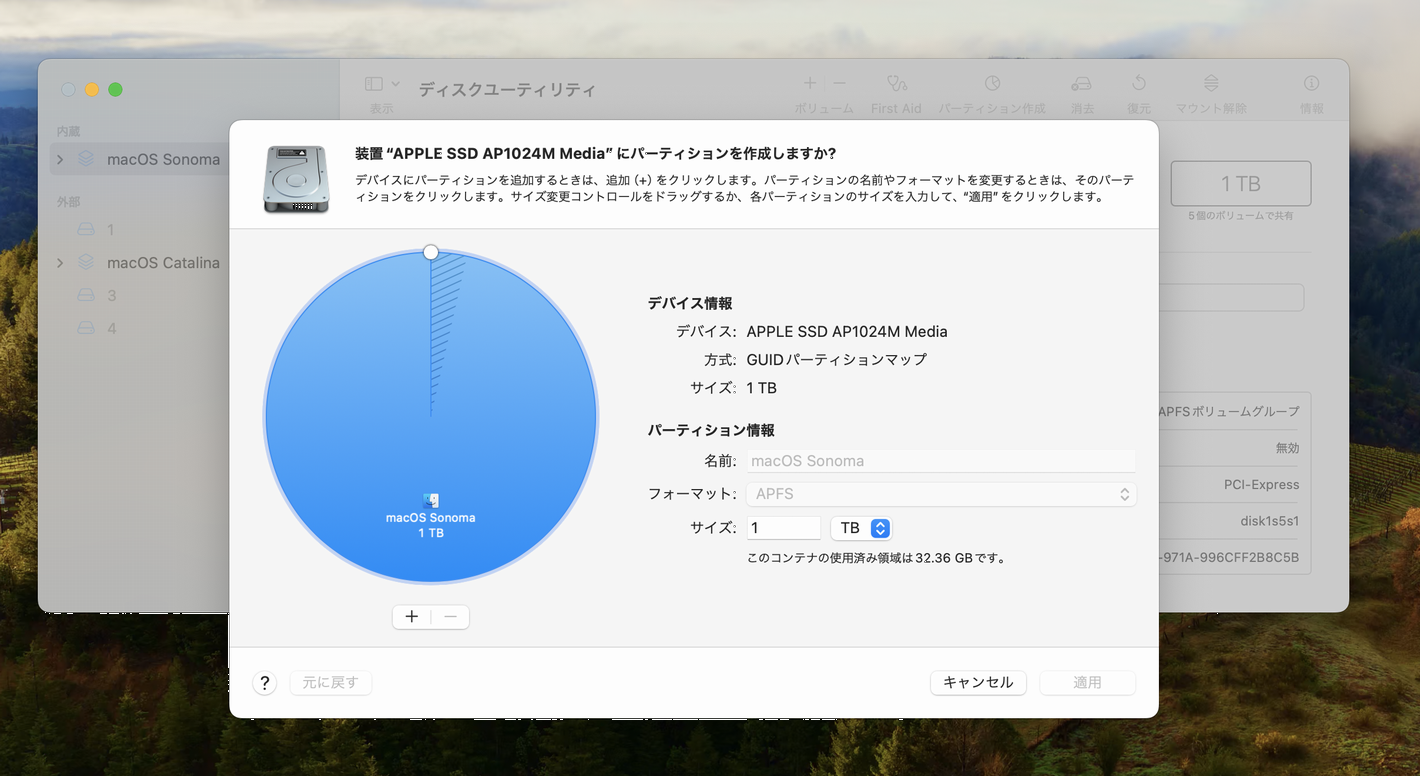Image resolution: width=1420 pixels, height=776 pixels.
Task: Click the 消去 (erase) toolbar icon
Action: point(1081,85)
